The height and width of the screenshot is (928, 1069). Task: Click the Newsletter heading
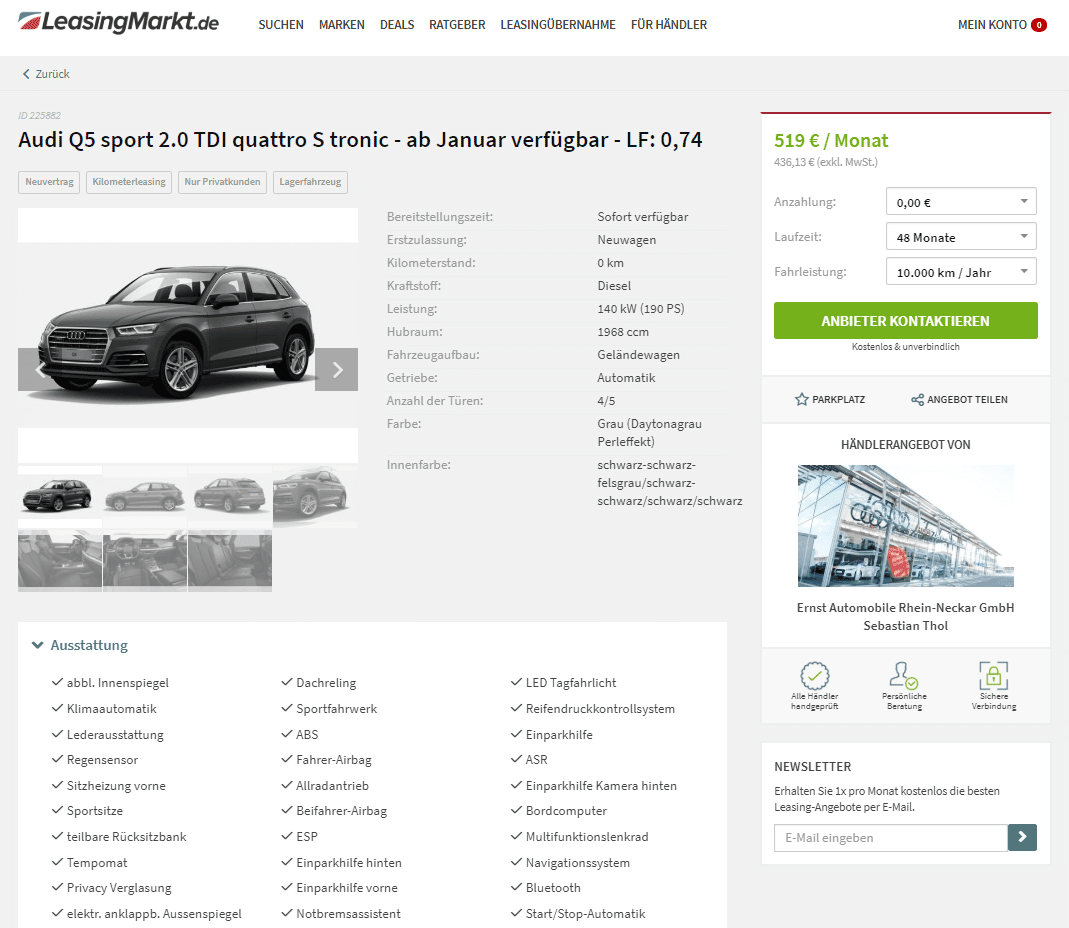coord(812,766)
